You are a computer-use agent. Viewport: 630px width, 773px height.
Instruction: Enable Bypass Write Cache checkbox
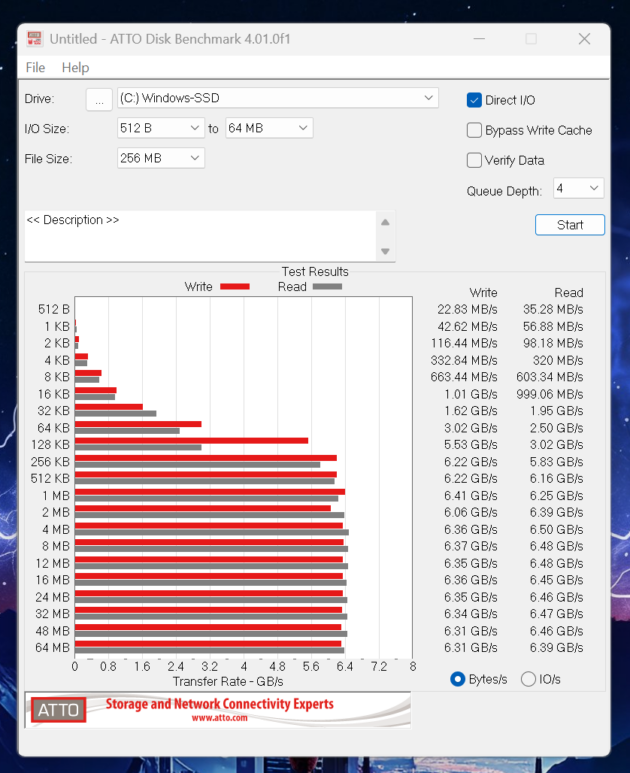pos(474,130)
